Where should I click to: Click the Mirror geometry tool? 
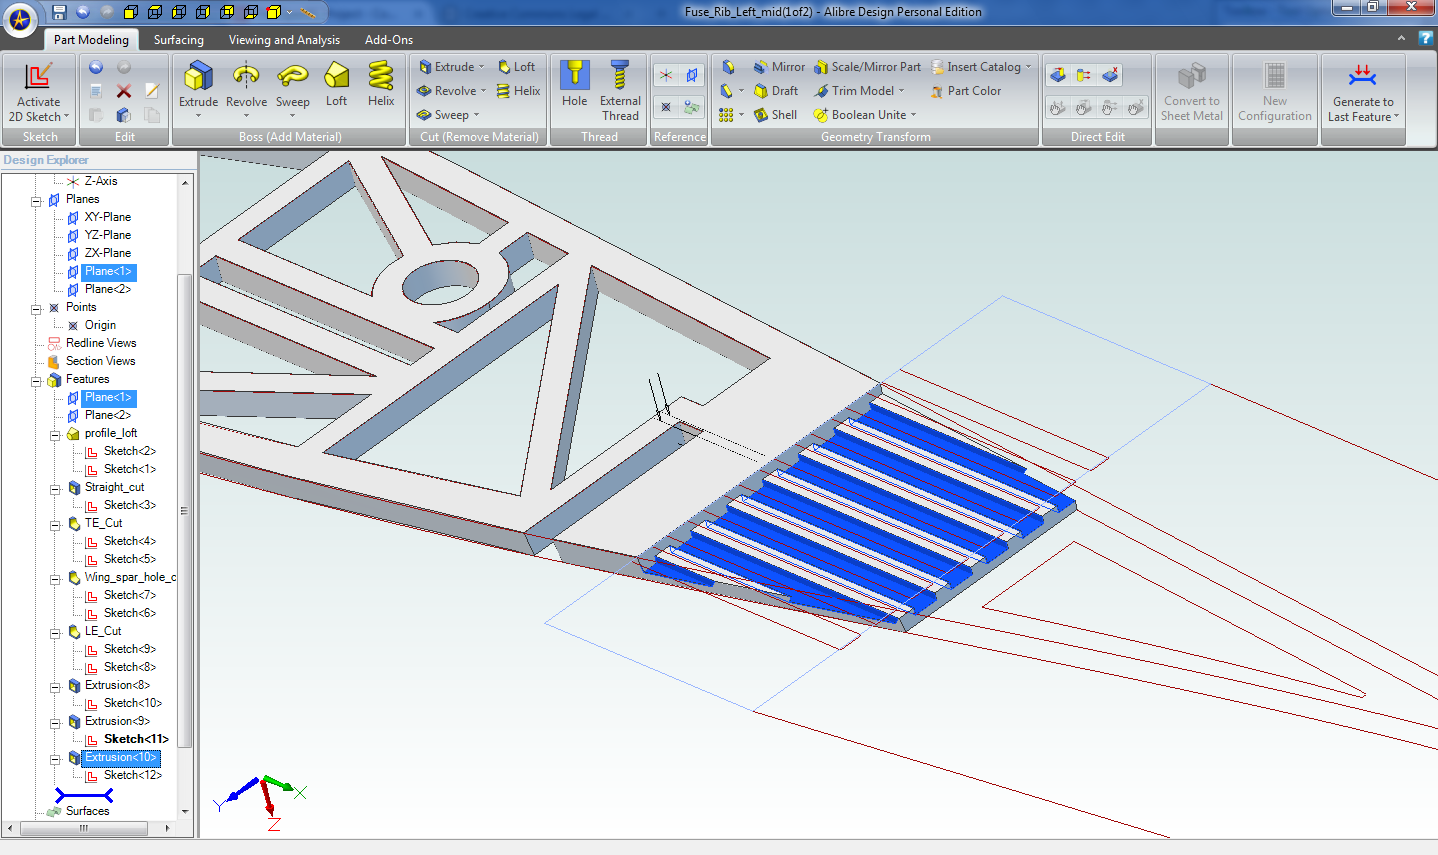point(778,67)
